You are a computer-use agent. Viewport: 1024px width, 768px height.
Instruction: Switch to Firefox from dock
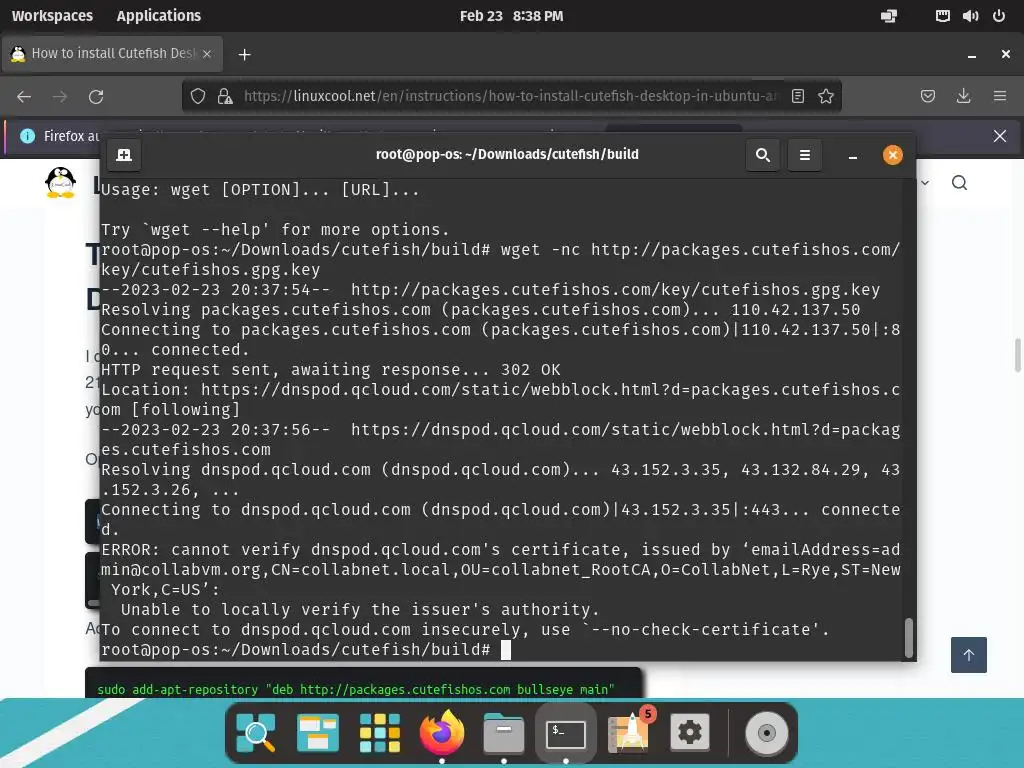pos(441,733)
